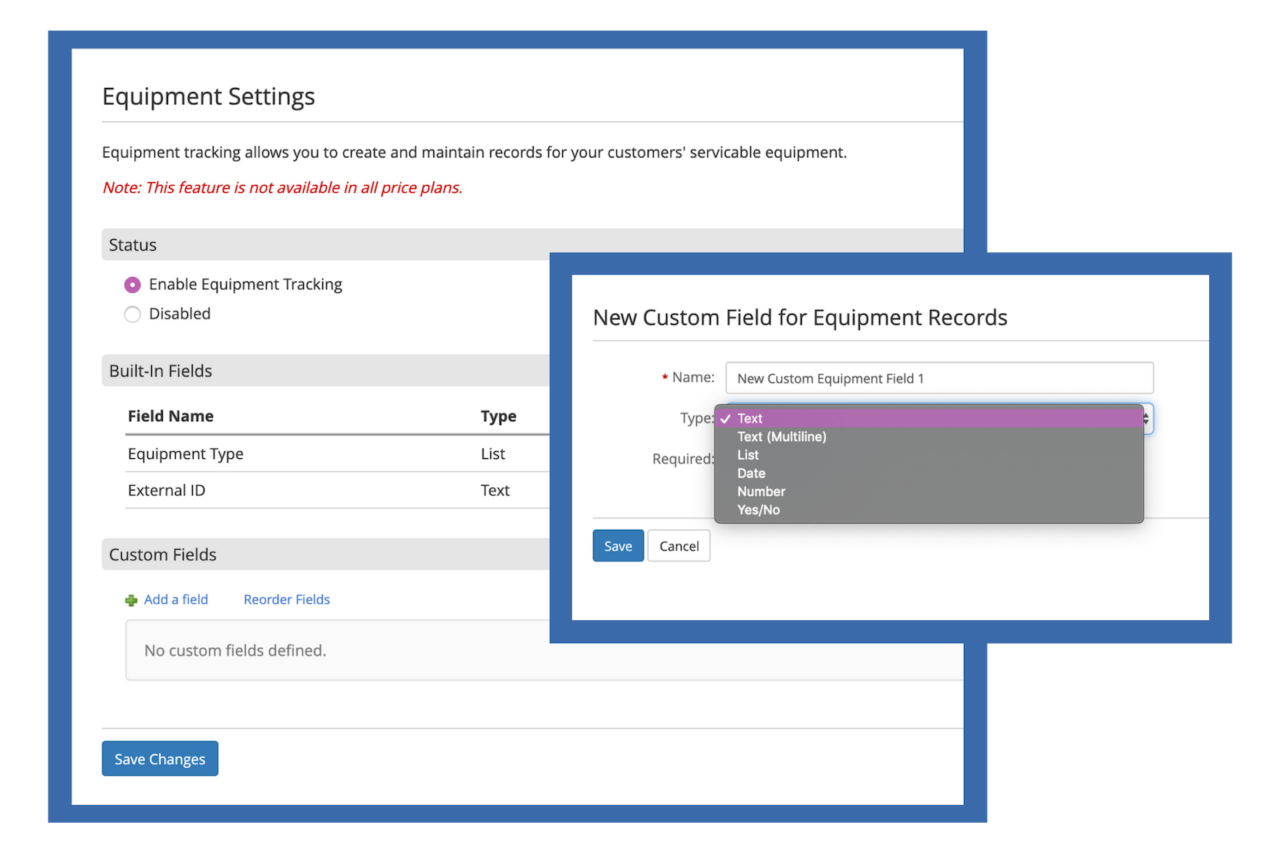Choose Text from the Type dropdown

pyautogui.click(x=750, y=418)
